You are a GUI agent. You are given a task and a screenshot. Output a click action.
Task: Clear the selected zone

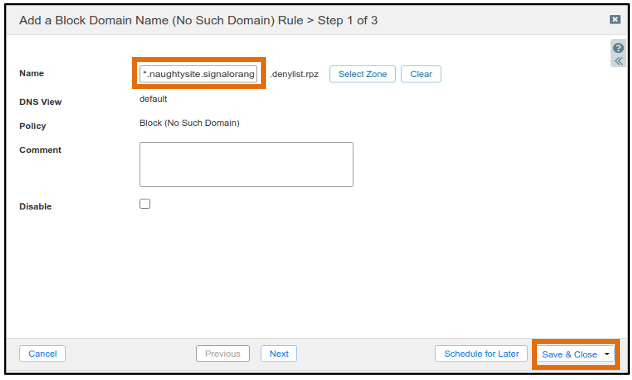(421, 74)
